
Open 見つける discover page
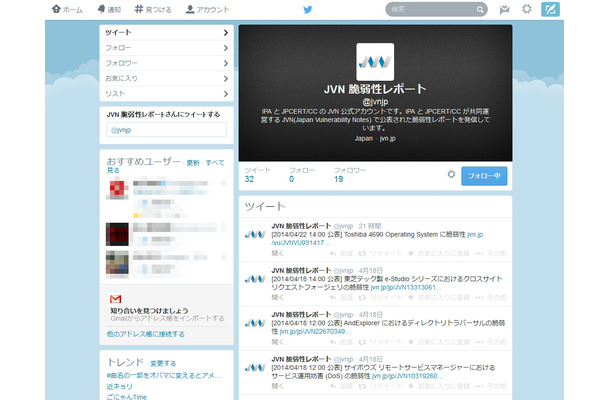[153, 9]
